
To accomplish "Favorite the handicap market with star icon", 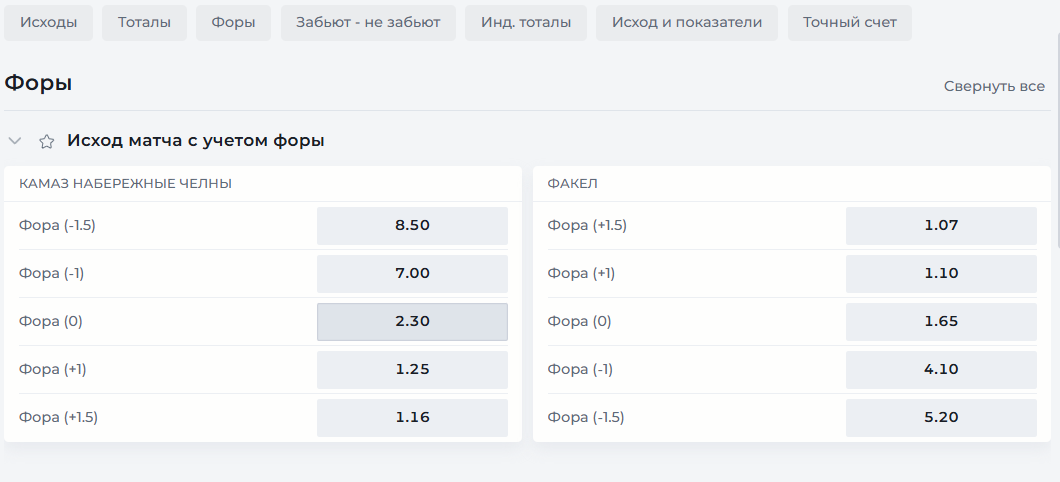I will click(47, 141).
